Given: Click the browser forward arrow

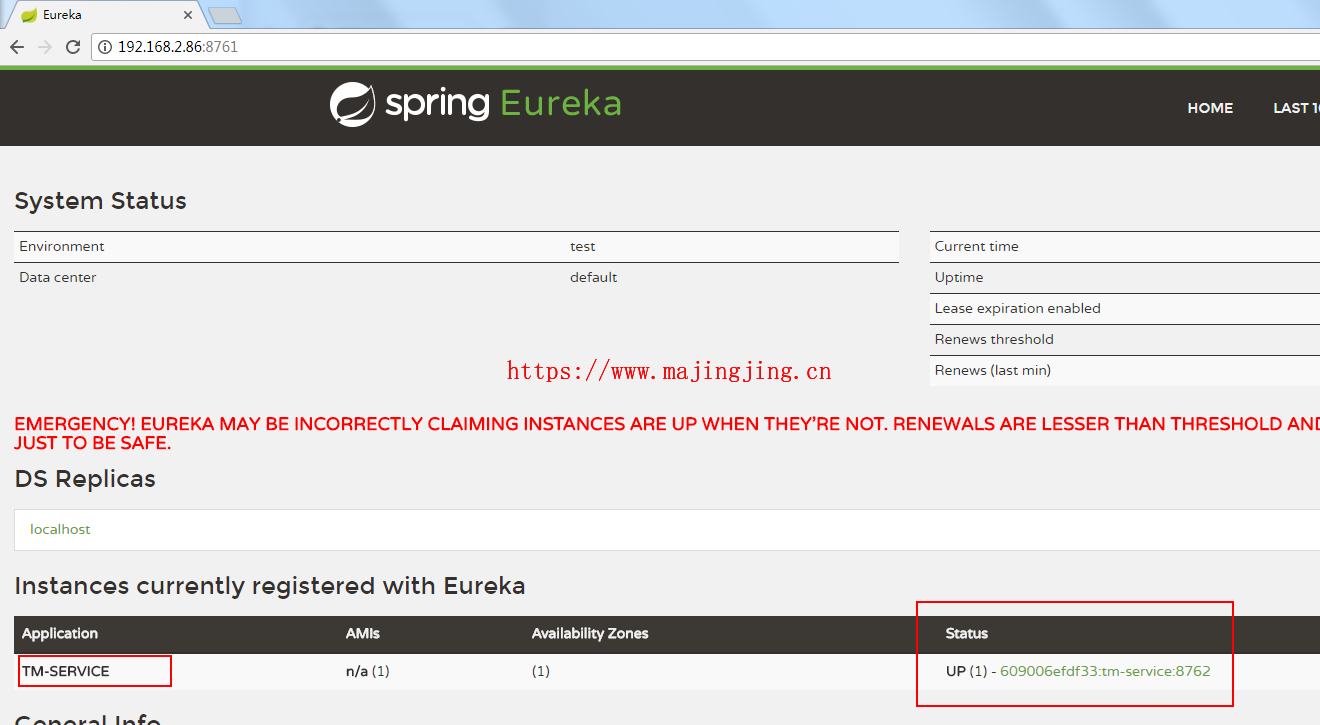Looking at the screenshot, I should [45, 47].
